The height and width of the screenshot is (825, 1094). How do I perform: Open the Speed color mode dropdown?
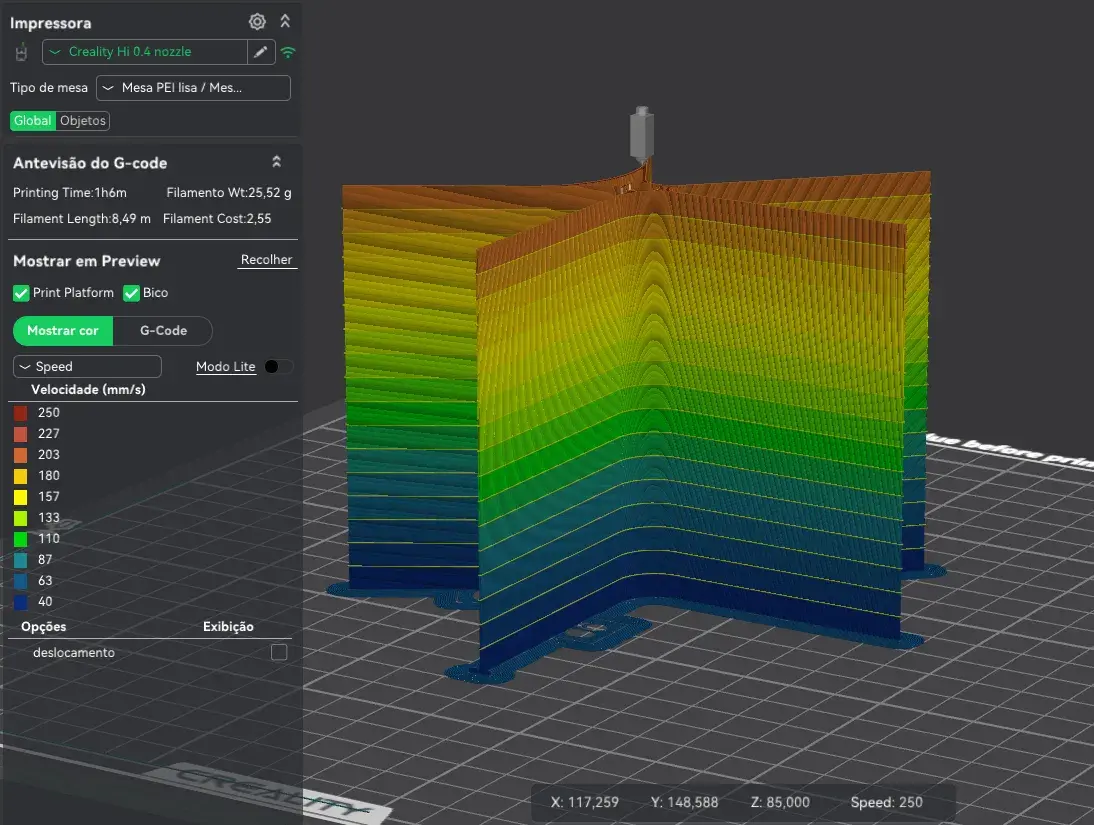click(x=87, y=366)
